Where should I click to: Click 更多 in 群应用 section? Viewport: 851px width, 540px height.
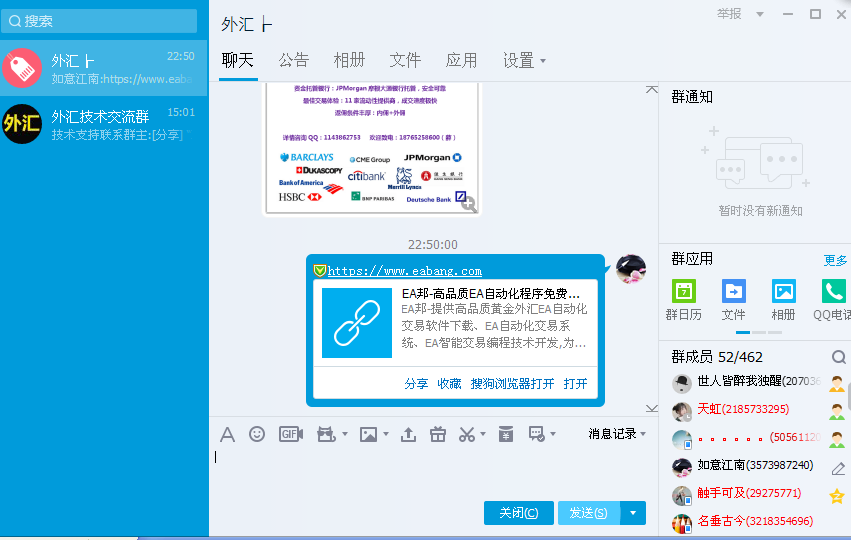(x=835, y=261)
